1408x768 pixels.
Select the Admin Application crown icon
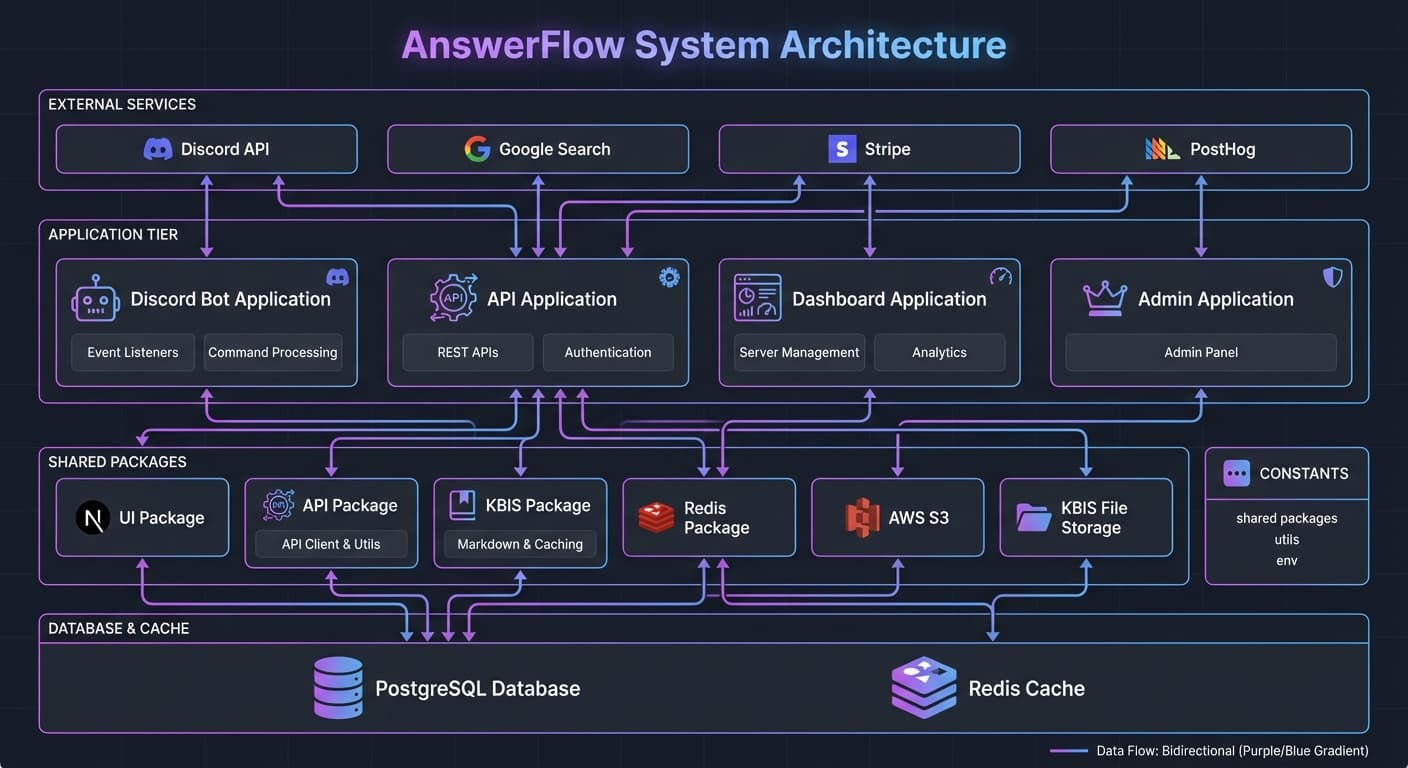[x=1103, y=297]
